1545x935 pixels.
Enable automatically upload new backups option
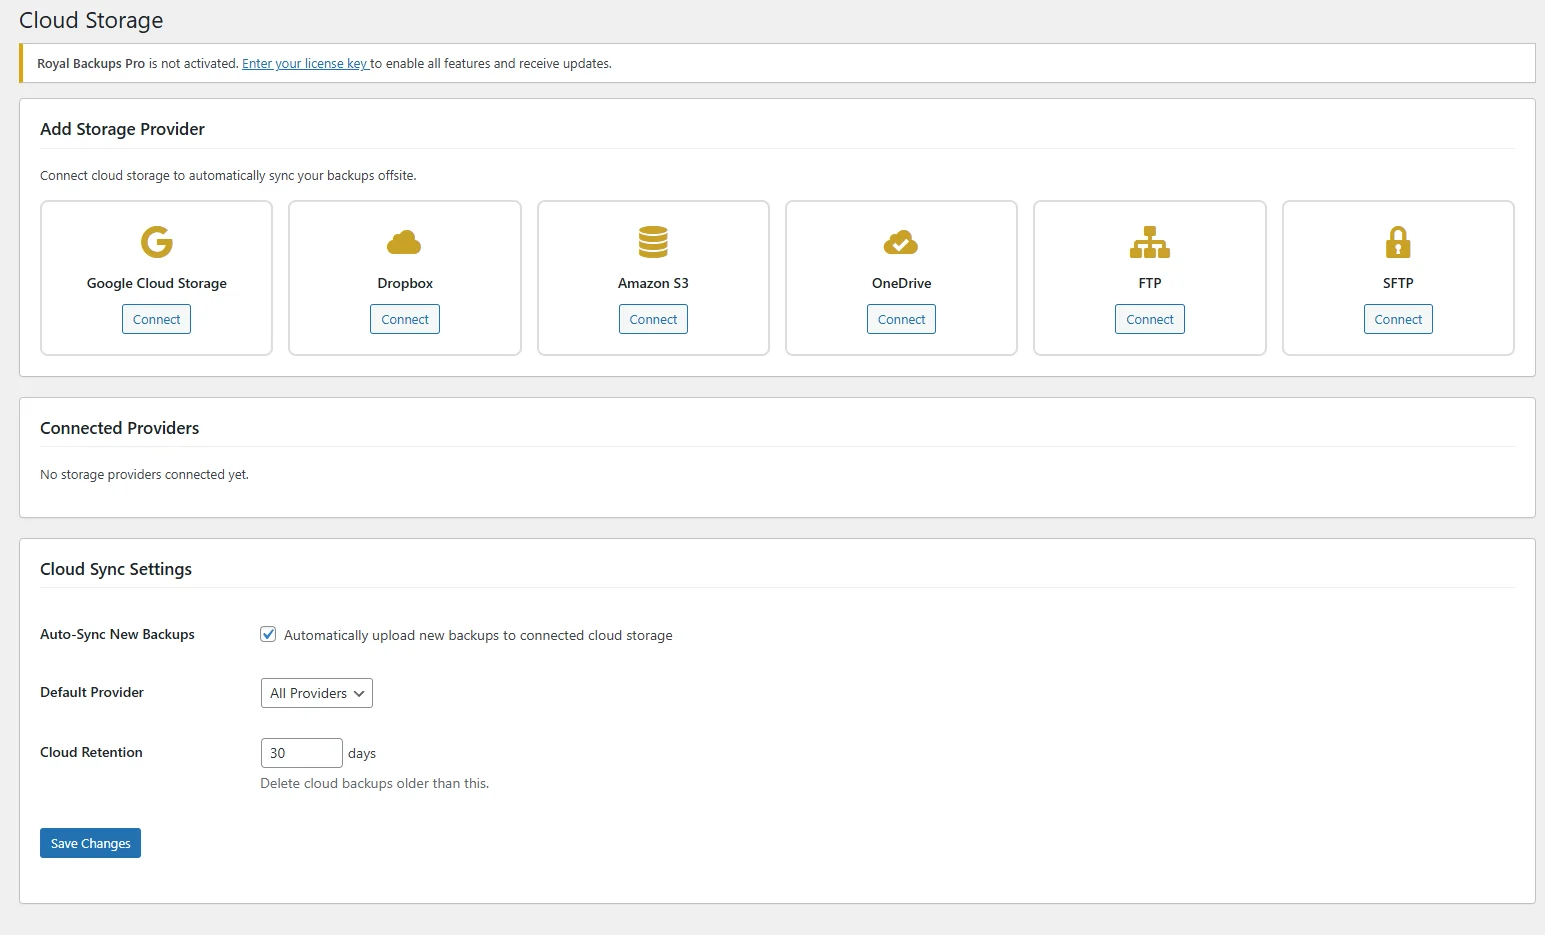pos(268,634)
